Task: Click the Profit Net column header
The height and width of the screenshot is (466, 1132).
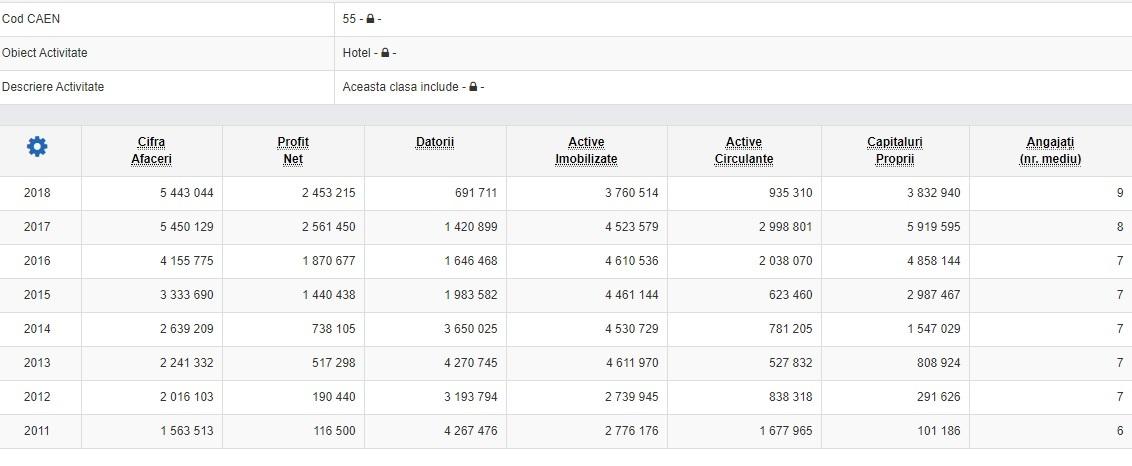Action: 292,151
